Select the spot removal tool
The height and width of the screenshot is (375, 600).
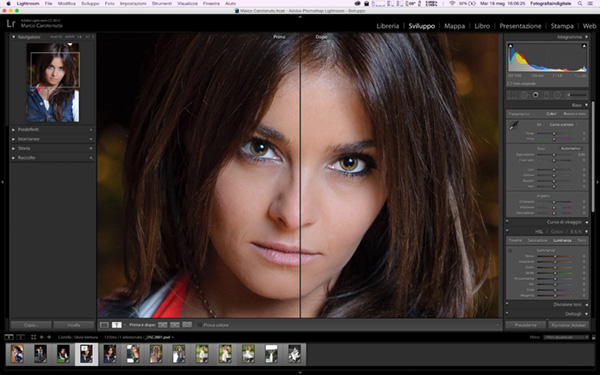[x=524, y=95]
